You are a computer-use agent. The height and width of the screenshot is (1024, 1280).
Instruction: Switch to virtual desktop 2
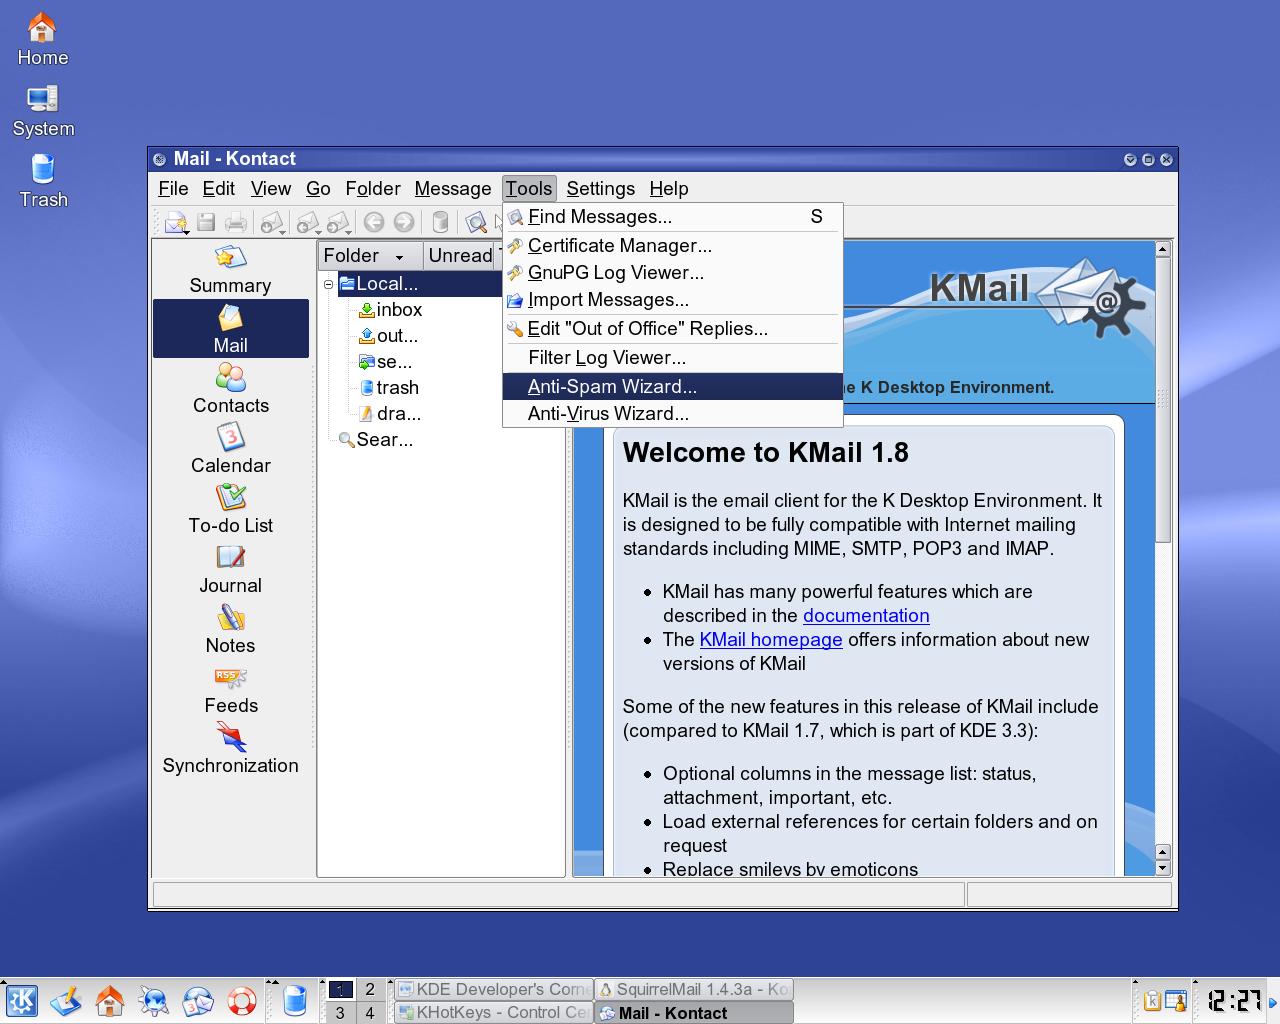coord(370,989)
